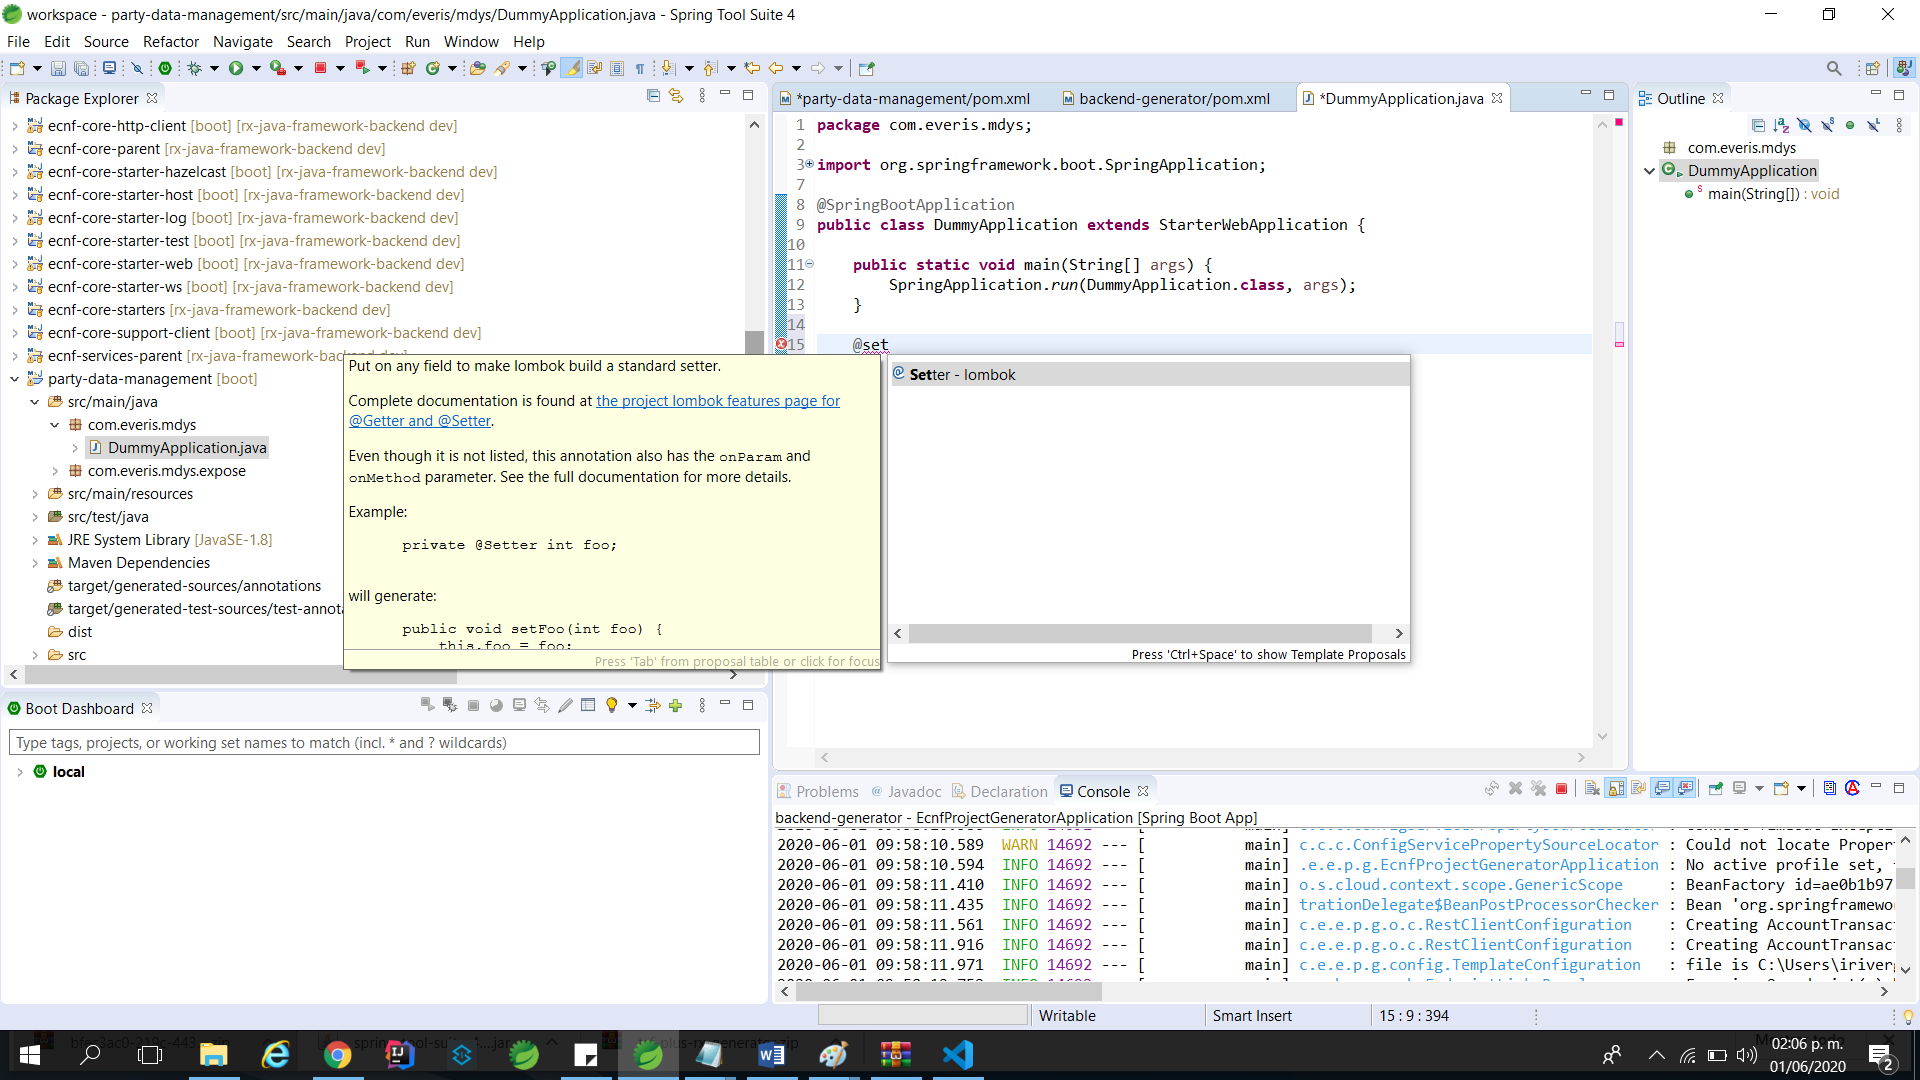Open the Refactor menu

[171, 42]
